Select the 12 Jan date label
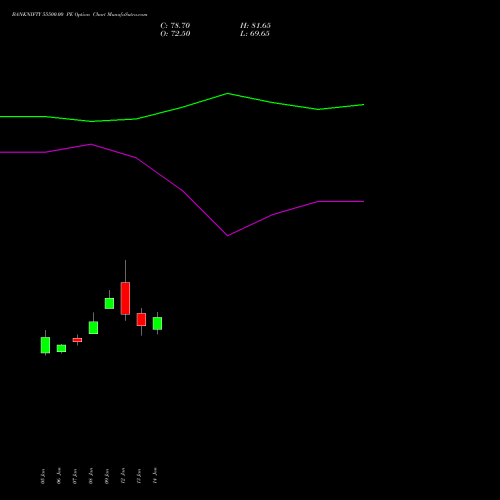This screenshot has width=500, height=500. pyautogui.click(x=123, y=476)
